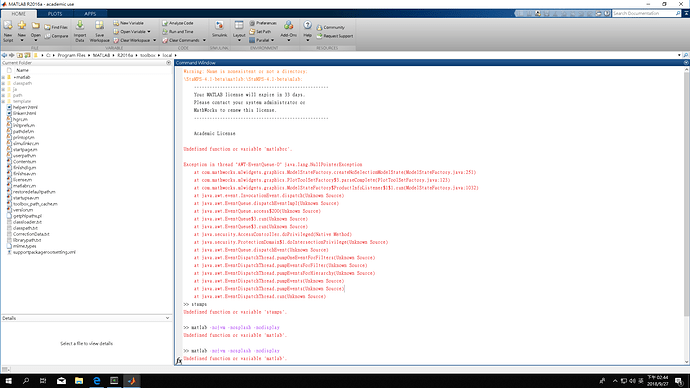The width and height of the screenshot is (690, 388).
Task: Click Run and Time profiler
Action: click(178, 32)
